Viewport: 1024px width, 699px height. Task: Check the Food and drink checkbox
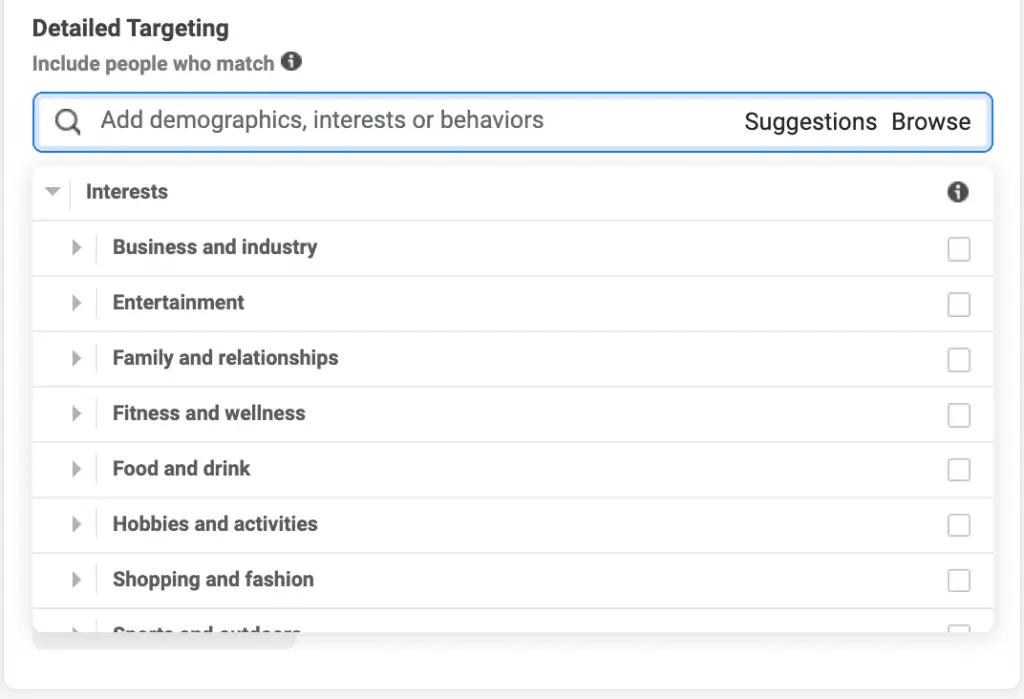pos(959,469)
